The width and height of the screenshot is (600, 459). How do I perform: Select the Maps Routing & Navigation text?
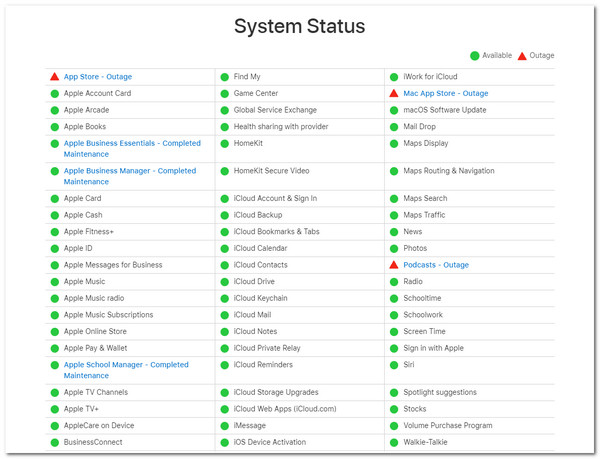pyautogui.click(x=449, y=171)
